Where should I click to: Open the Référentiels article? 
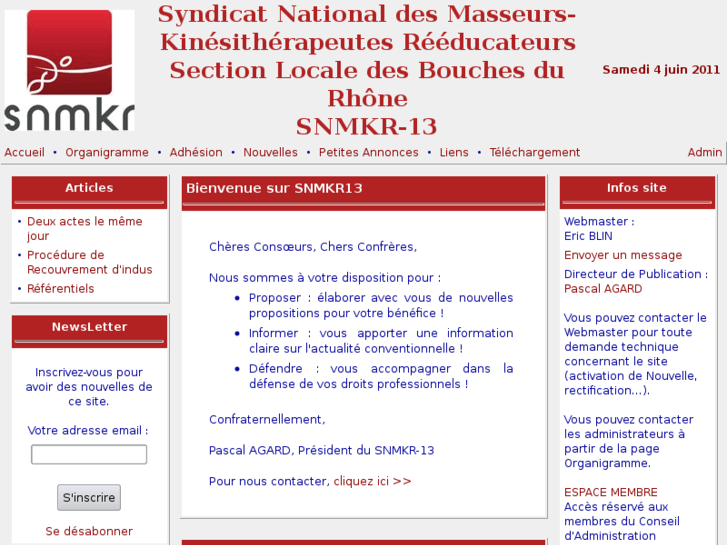coord(60,289)
